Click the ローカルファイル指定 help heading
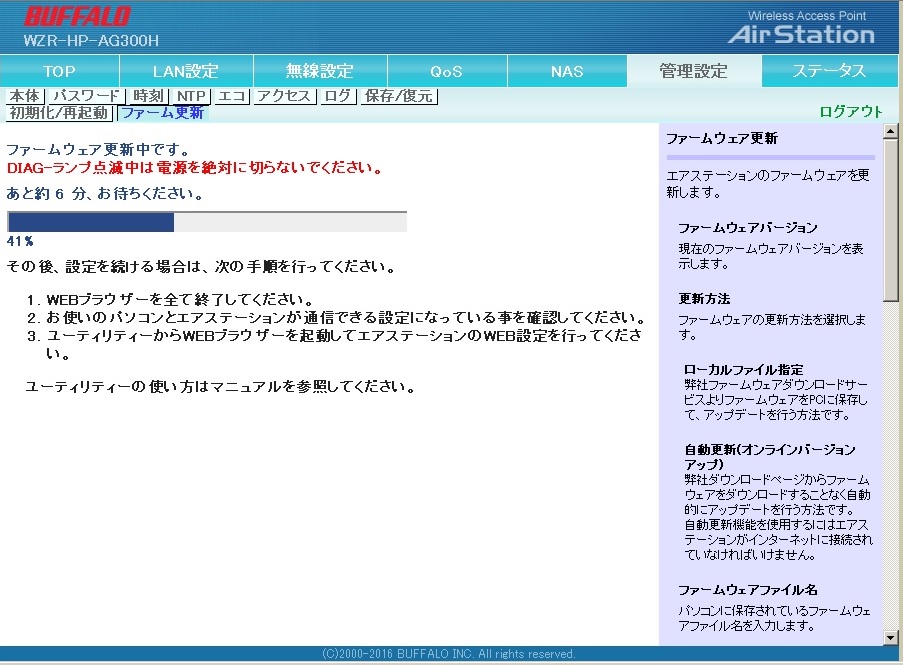Image resolution: width=903 pixels, height=665 pixels. click(x=743, y=370)
